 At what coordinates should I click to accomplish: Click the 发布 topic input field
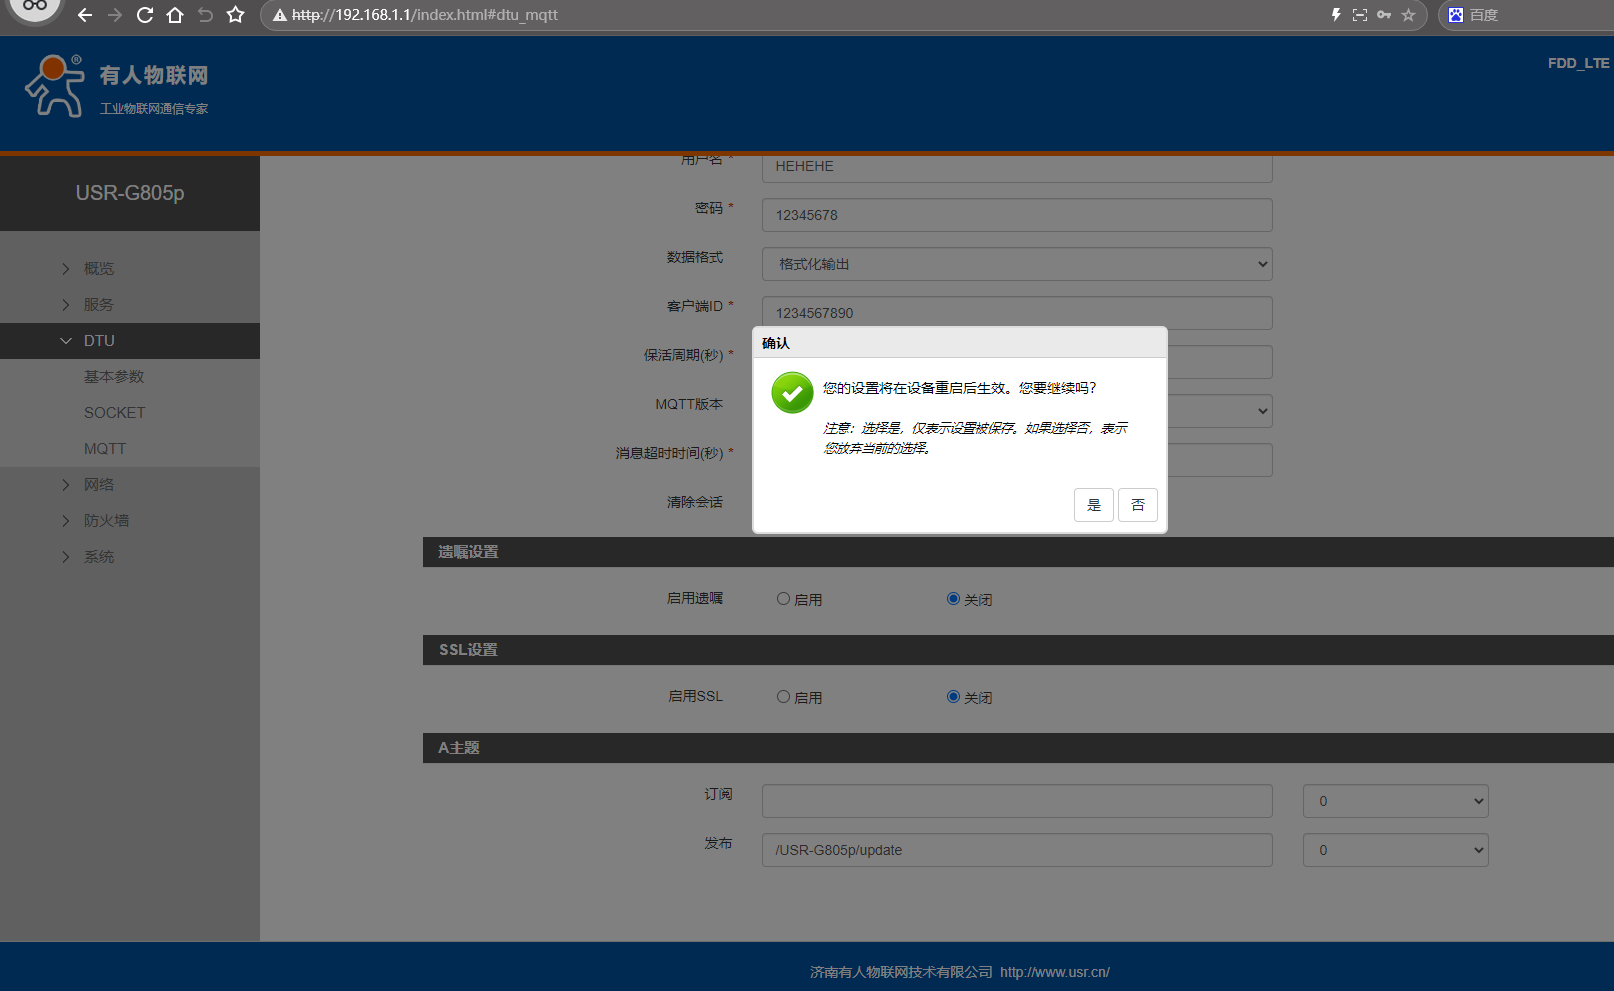tap(1016, 850)
